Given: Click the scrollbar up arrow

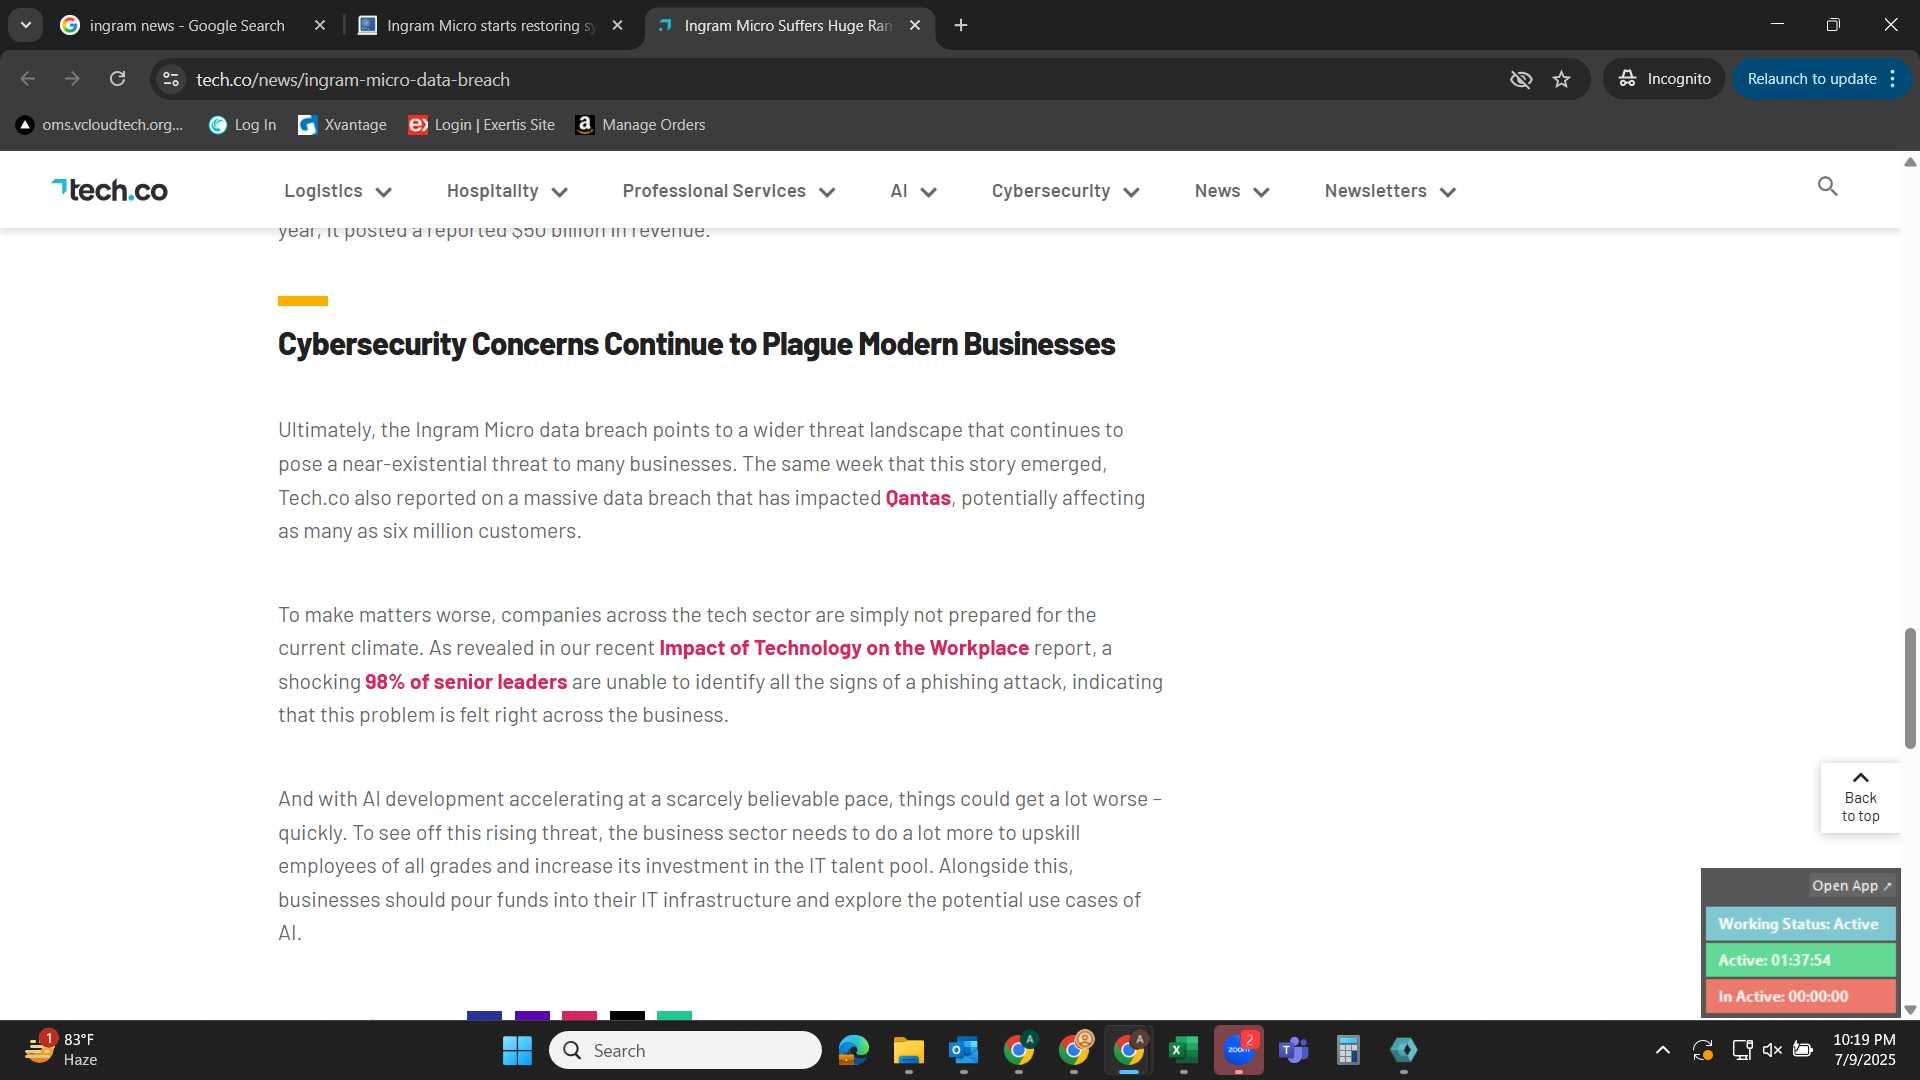Looking at the screenshot, I should pyautogui.click(x=1909, y=162).
